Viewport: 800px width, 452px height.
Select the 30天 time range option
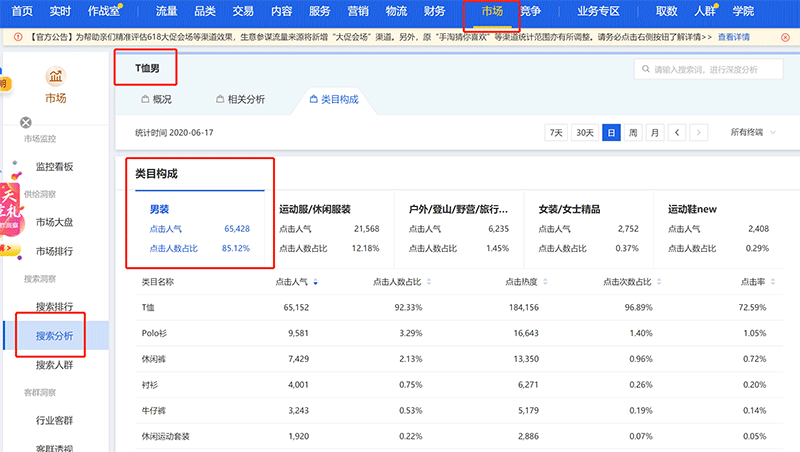coord(584,132)
